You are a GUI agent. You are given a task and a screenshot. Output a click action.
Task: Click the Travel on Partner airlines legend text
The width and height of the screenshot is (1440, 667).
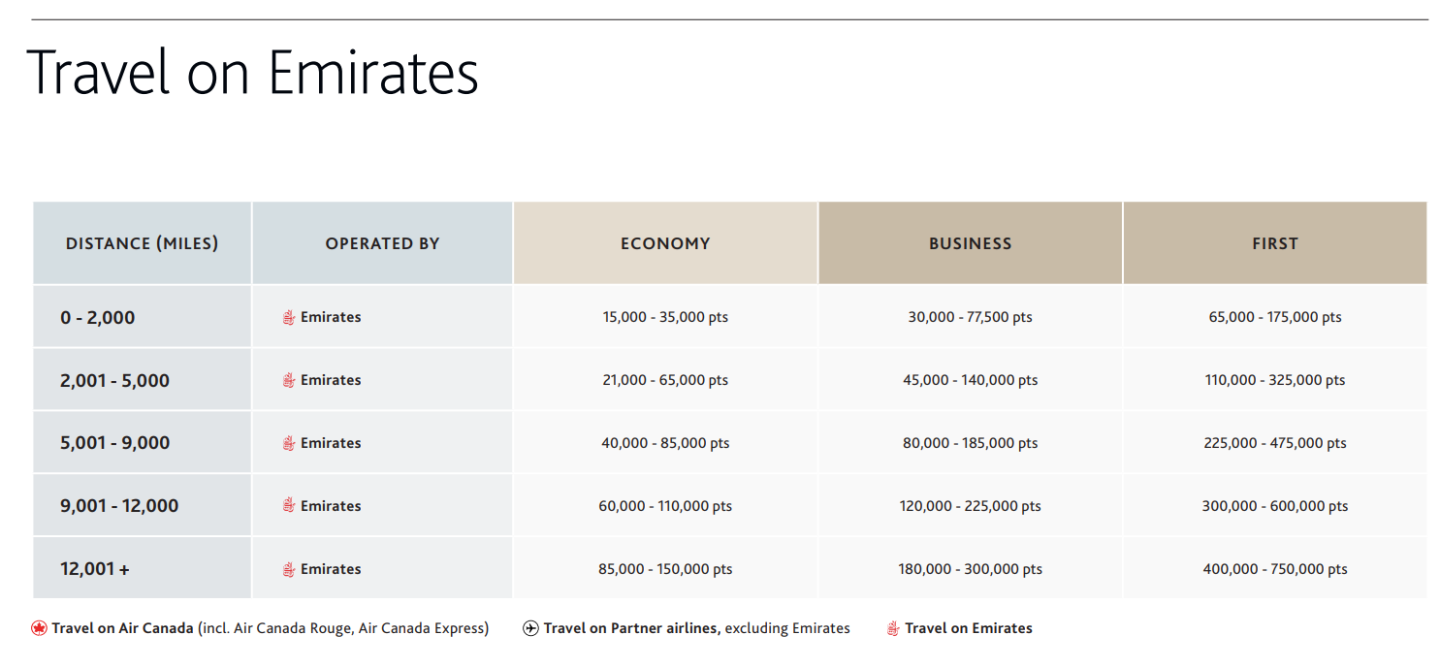tap(696, 628)
